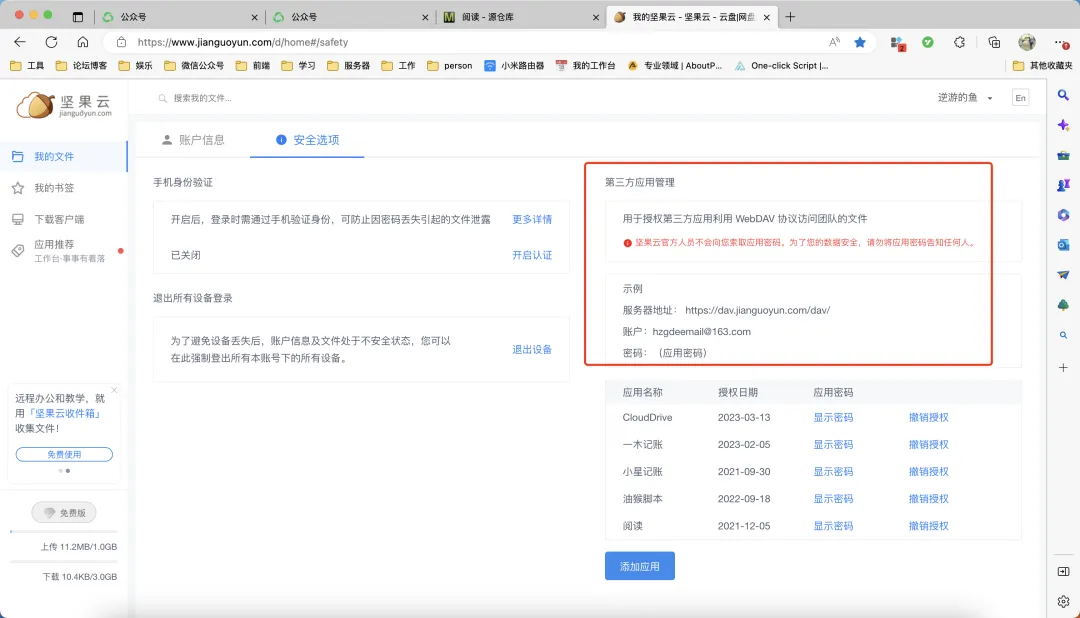The image size is (1080, 618).
Task: Open 下载客户端 in sidebar
Action: pyautogui.click(x=59, y=219)
